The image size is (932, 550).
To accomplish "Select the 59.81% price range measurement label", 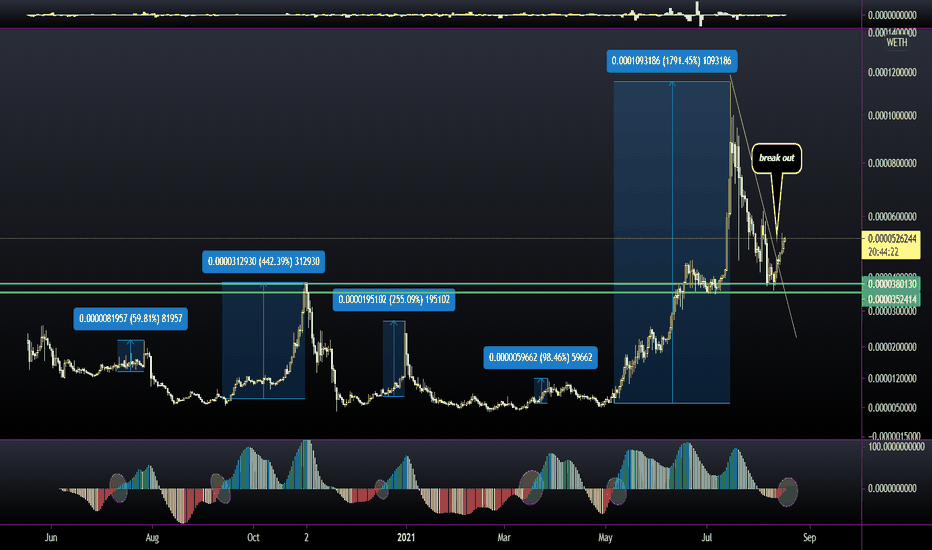I will pyautogui.click(x=130, y=319).
